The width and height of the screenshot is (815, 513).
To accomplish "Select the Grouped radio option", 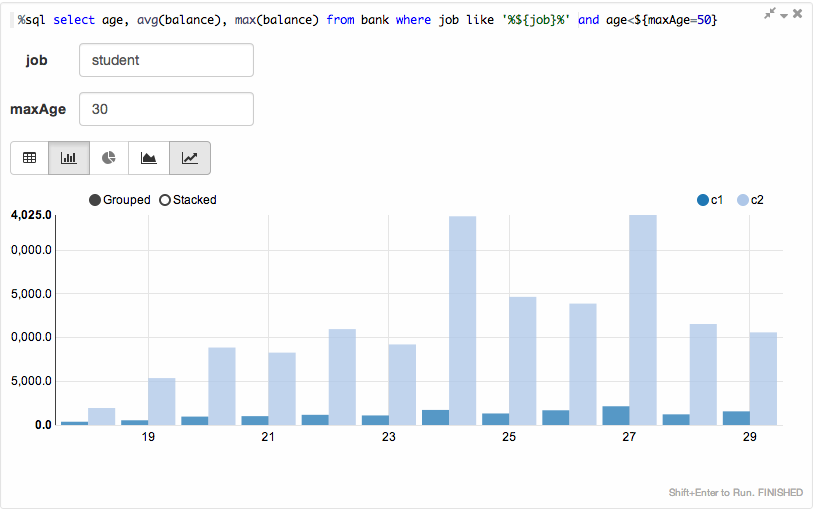I will coord(96,200).
